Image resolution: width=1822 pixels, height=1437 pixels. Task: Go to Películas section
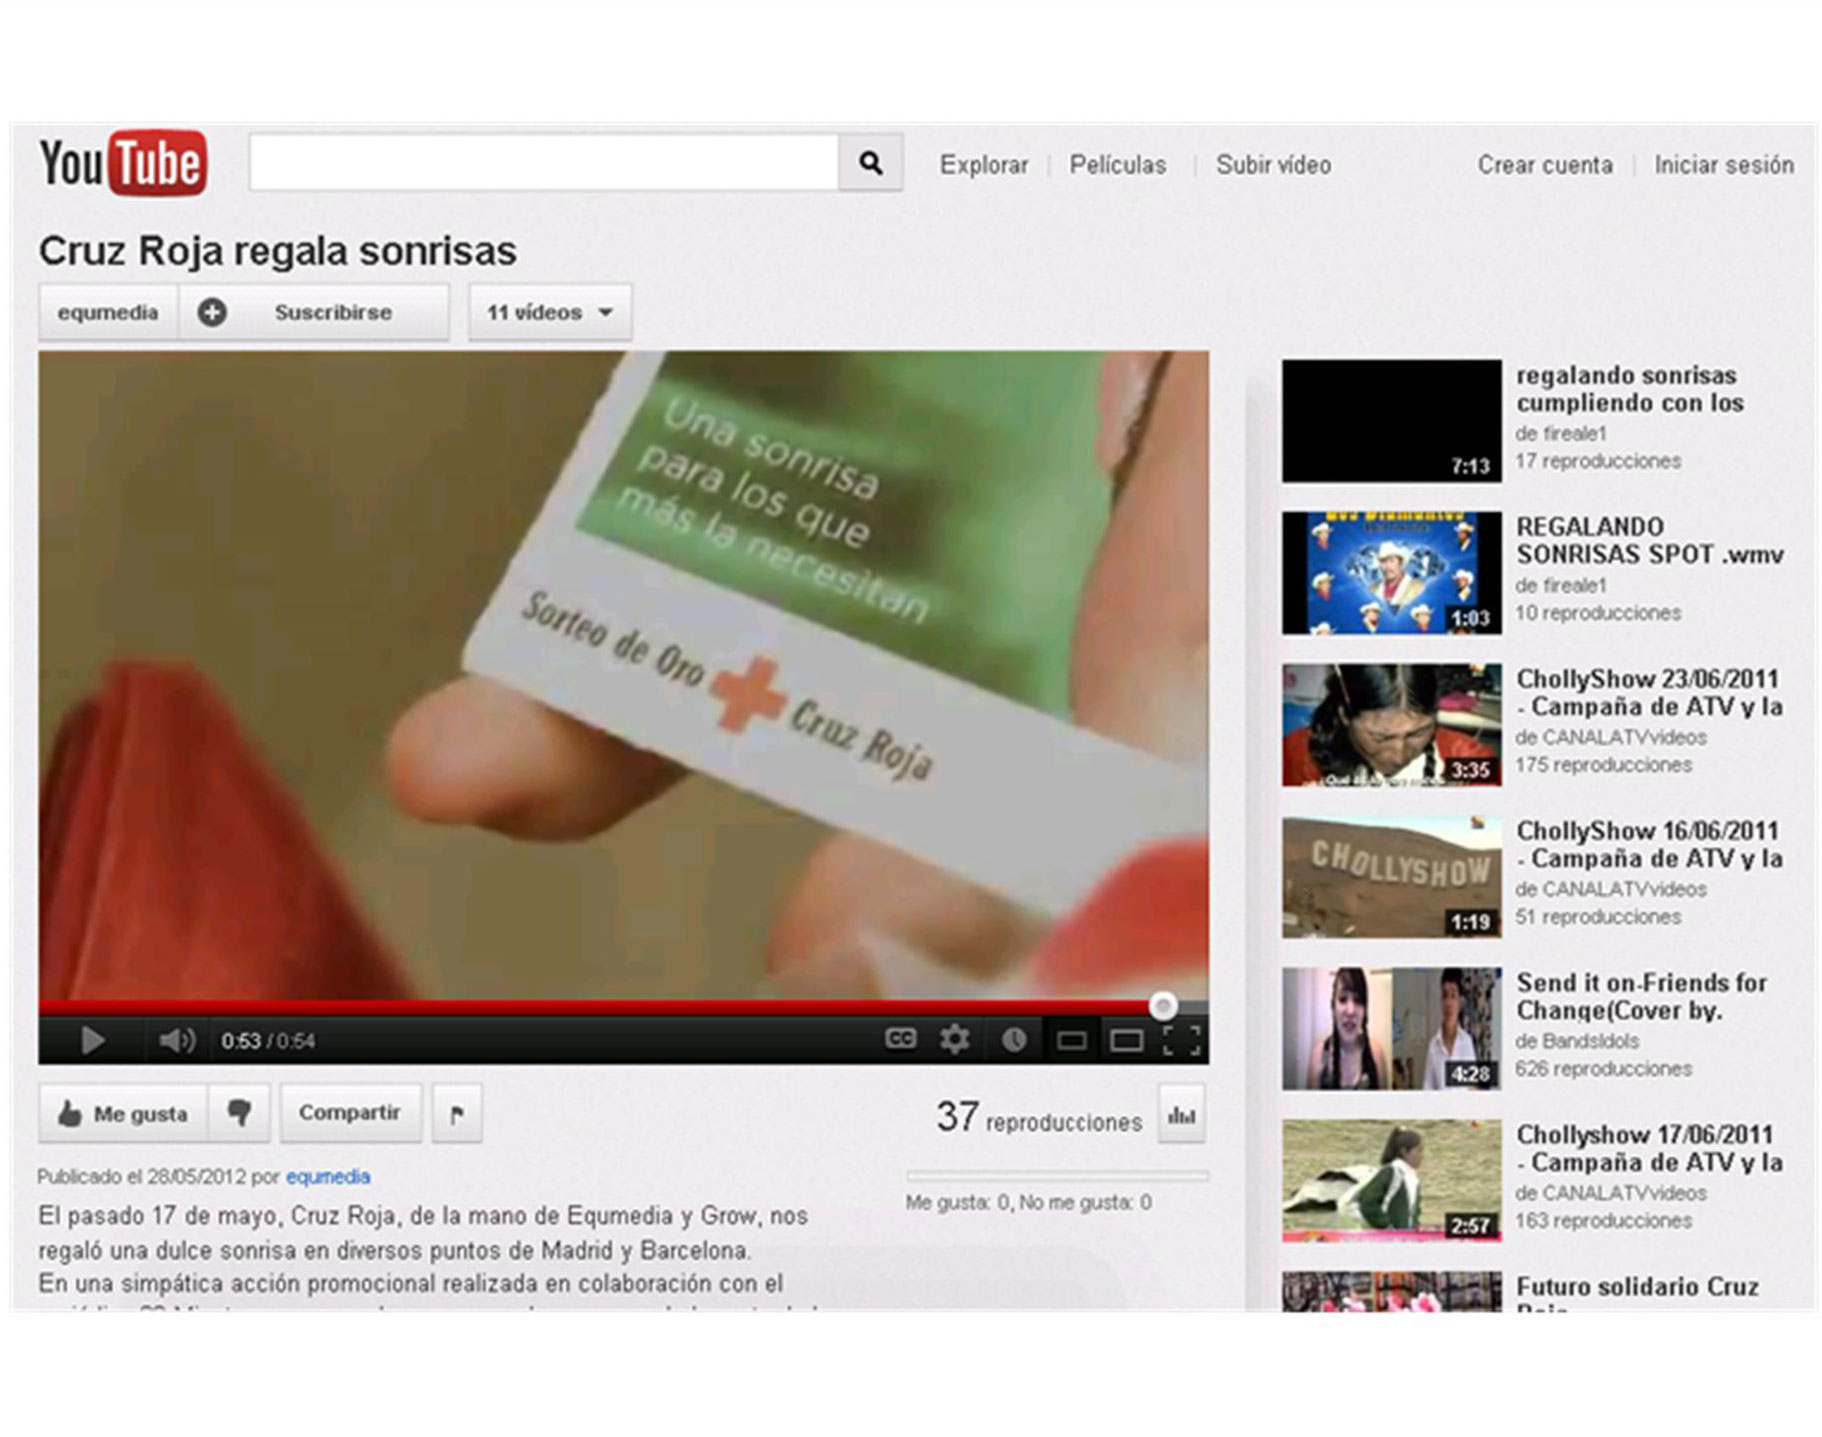click(1117, 165)
